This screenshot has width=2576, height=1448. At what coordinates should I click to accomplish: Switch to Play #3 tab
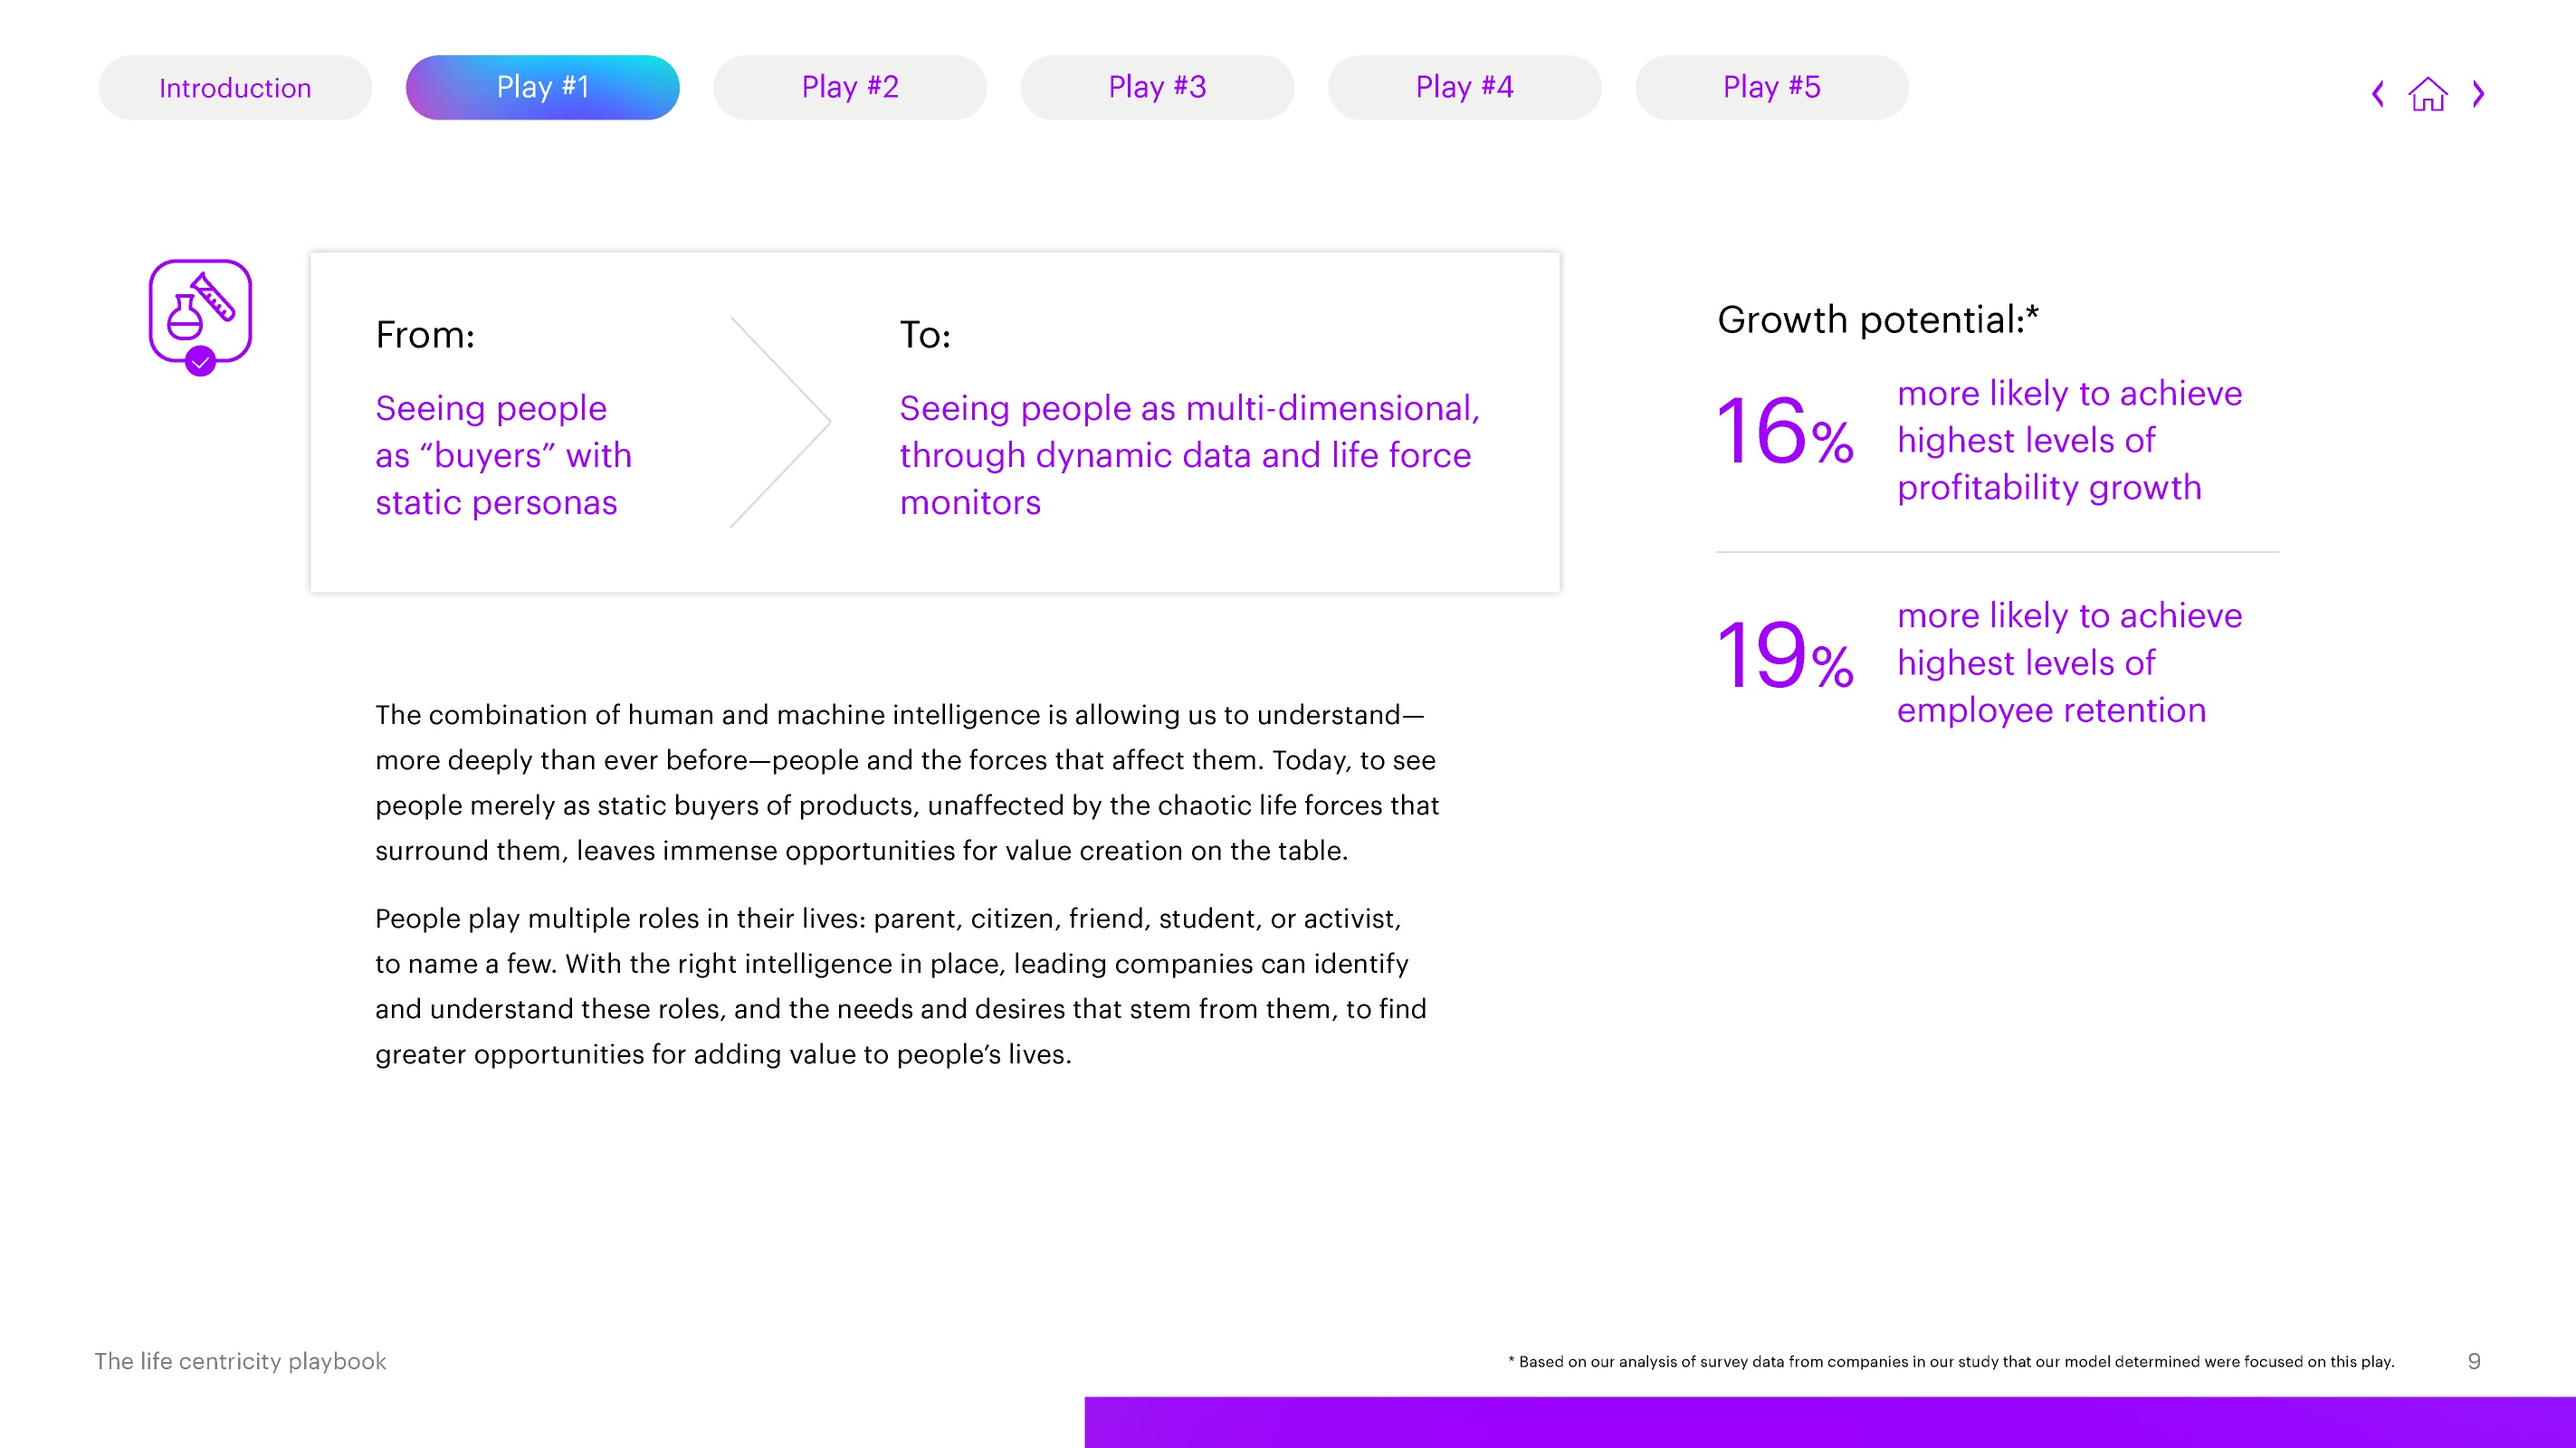[x=1157, y=88]
